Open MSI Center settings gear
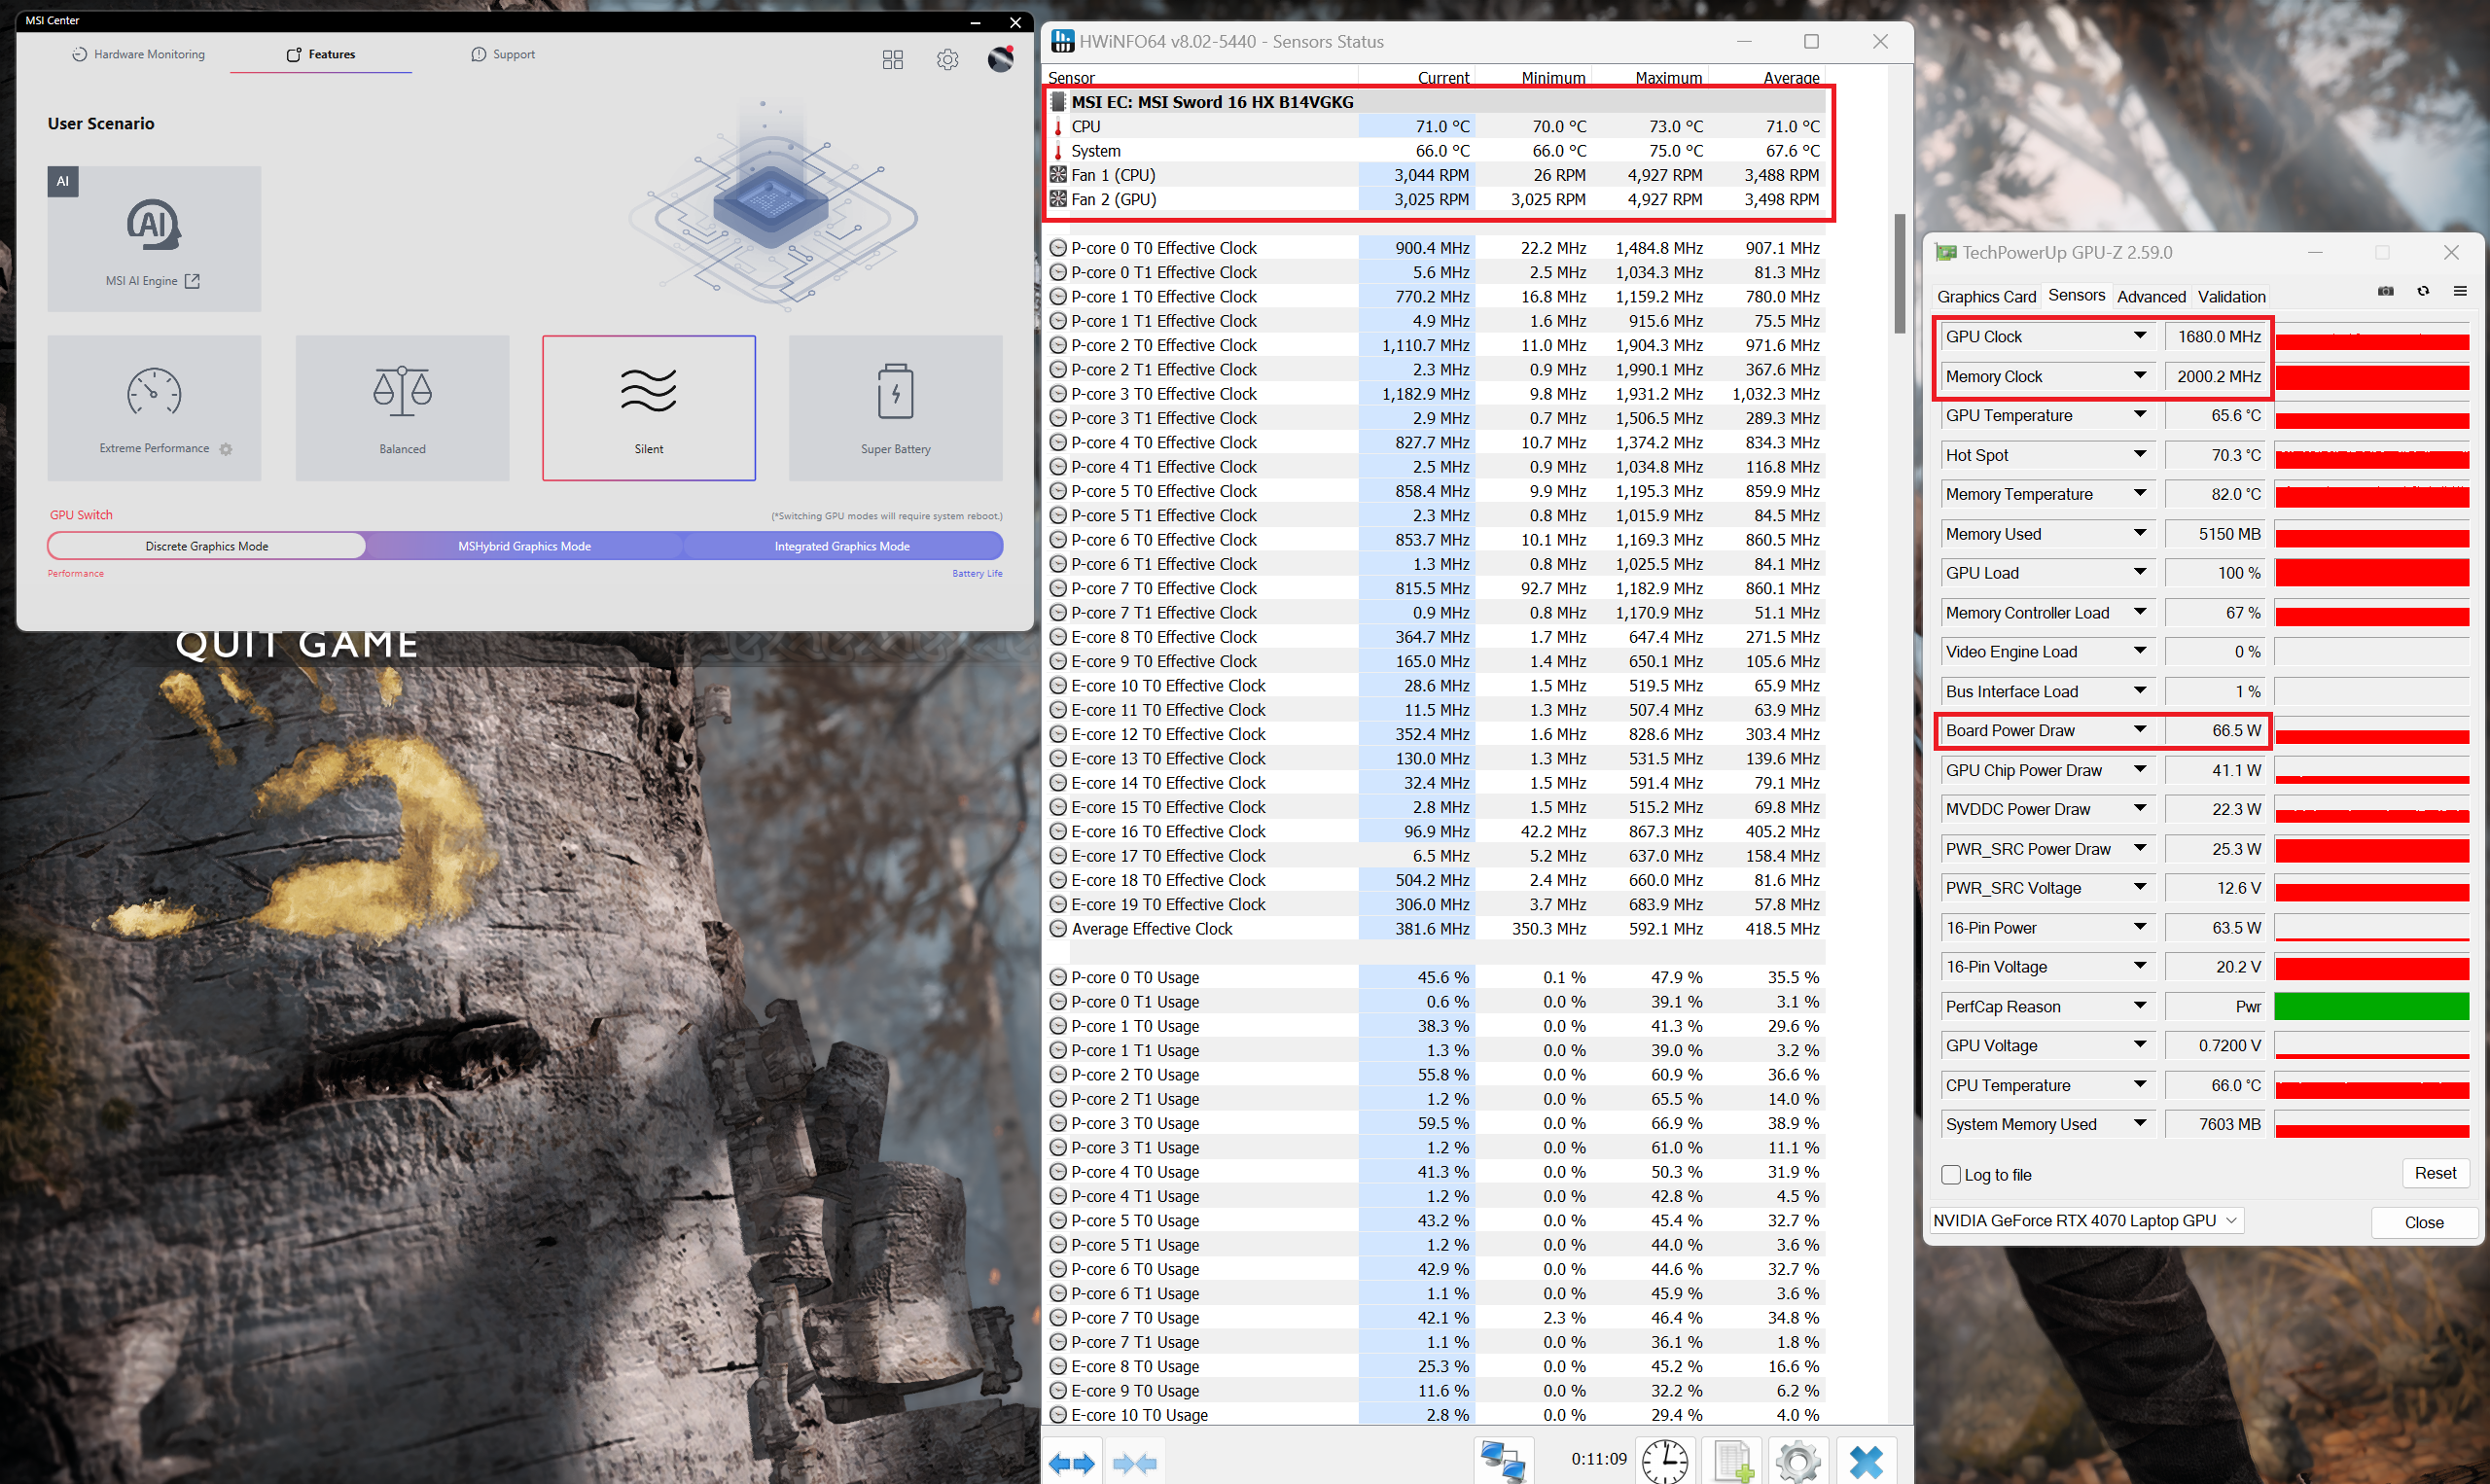Image resolution: width=2490 pixels, height=1484 pixels. [948, 60]
